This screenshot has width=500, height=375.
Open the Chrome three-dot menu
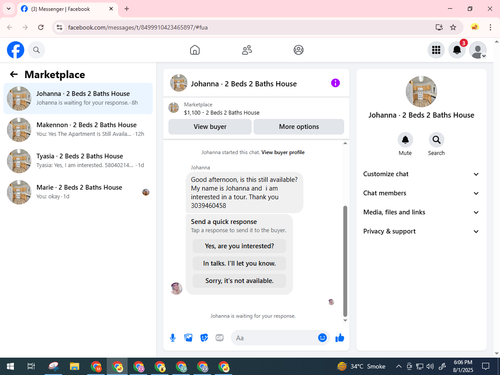pos(490,27)
